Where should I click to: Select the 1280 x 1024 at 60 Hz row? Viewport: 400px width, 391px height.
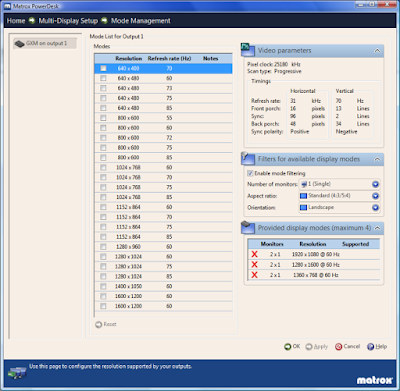(x=163, y=257)
